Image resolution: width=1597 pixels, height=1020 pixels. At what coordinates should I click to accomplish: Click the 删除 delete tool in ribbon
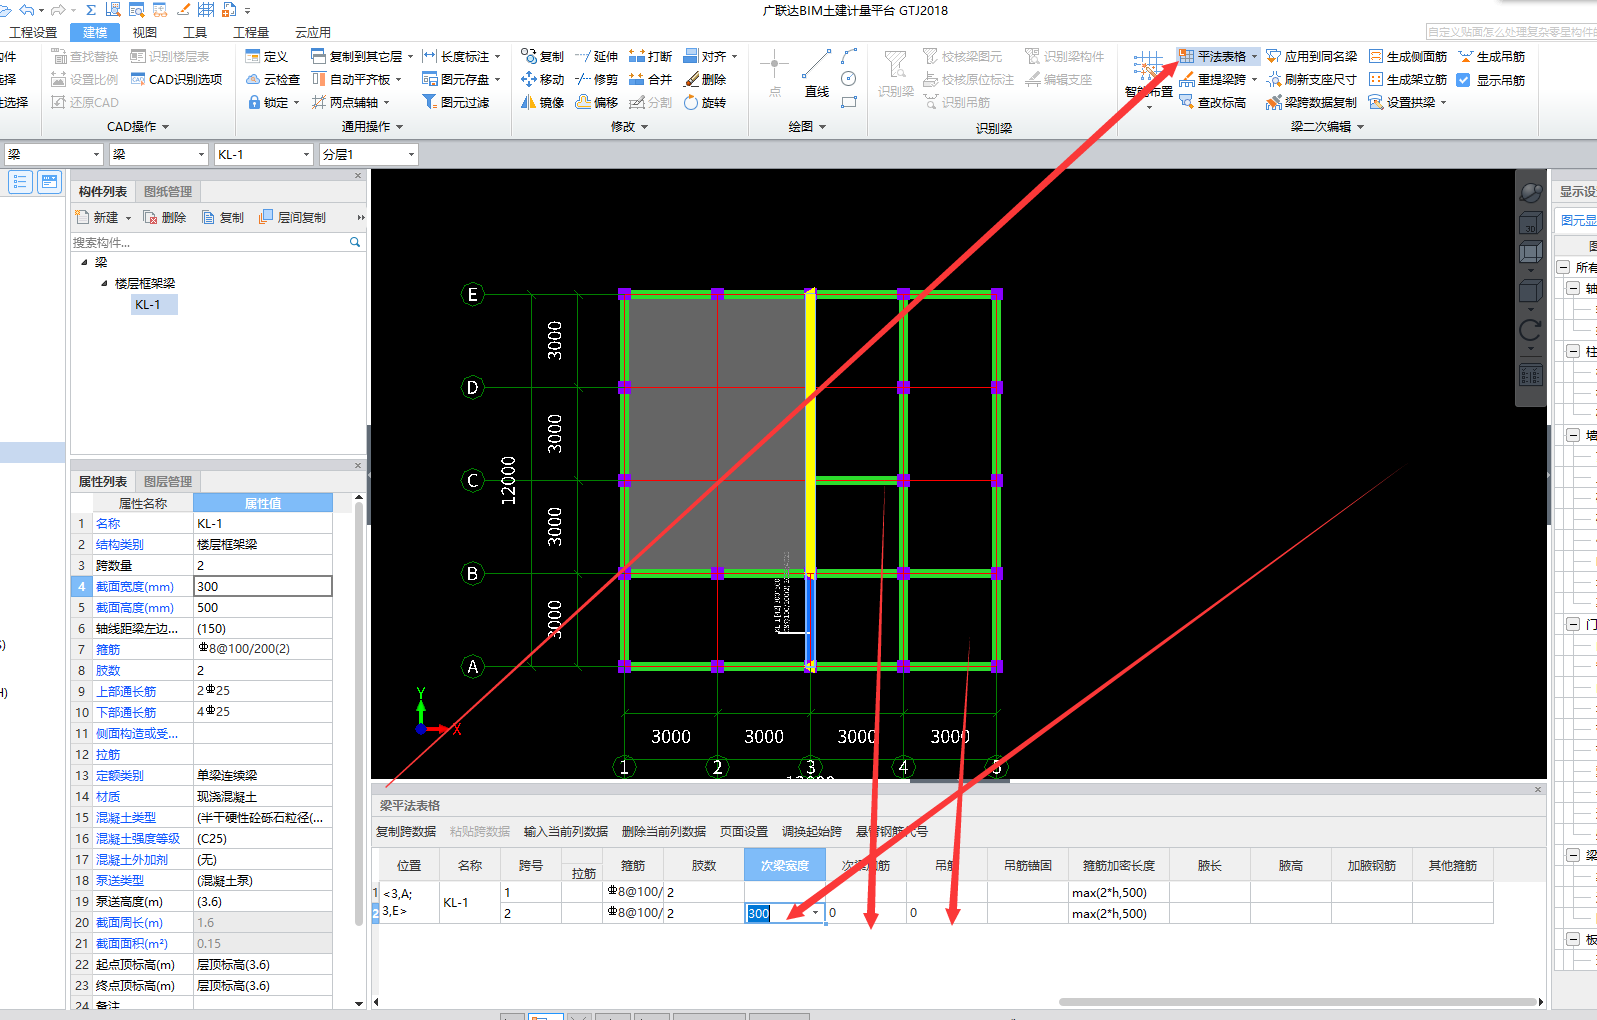point(705,79)
